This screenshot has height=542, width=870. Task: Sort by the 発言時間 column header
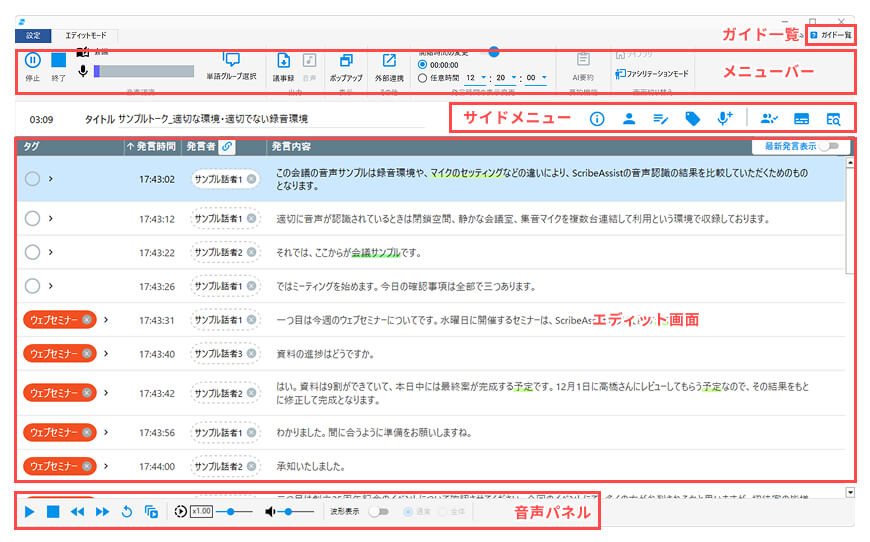151,146
